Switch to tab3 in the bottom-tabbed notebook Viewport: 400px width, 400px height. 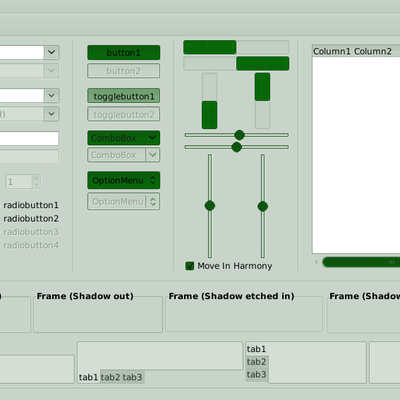tap(132, 377)
